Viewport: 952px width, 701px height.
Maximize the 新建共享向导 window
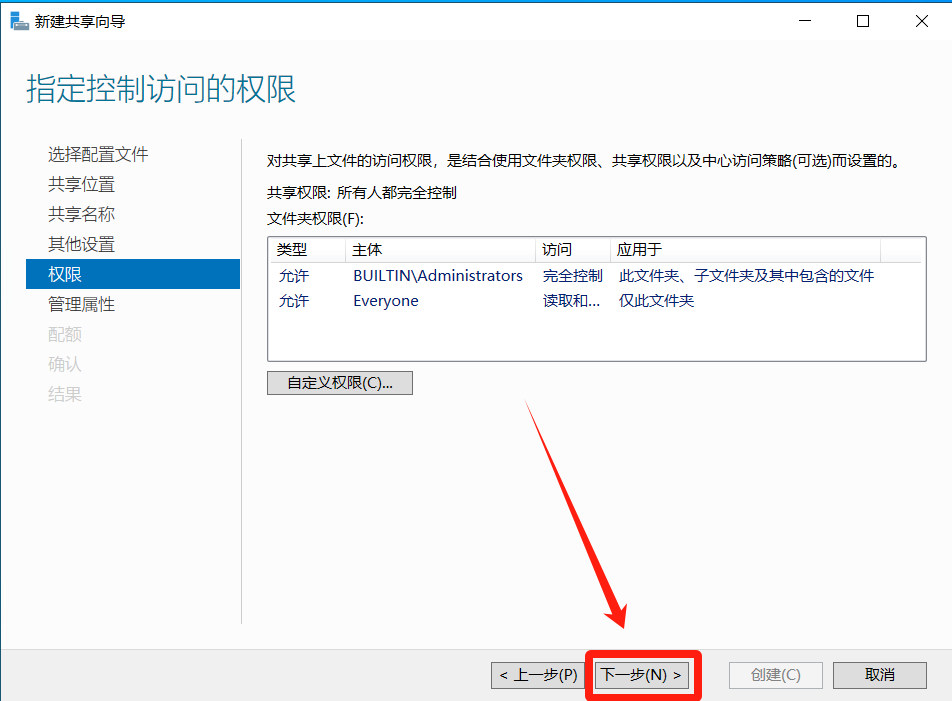point(863,21)
